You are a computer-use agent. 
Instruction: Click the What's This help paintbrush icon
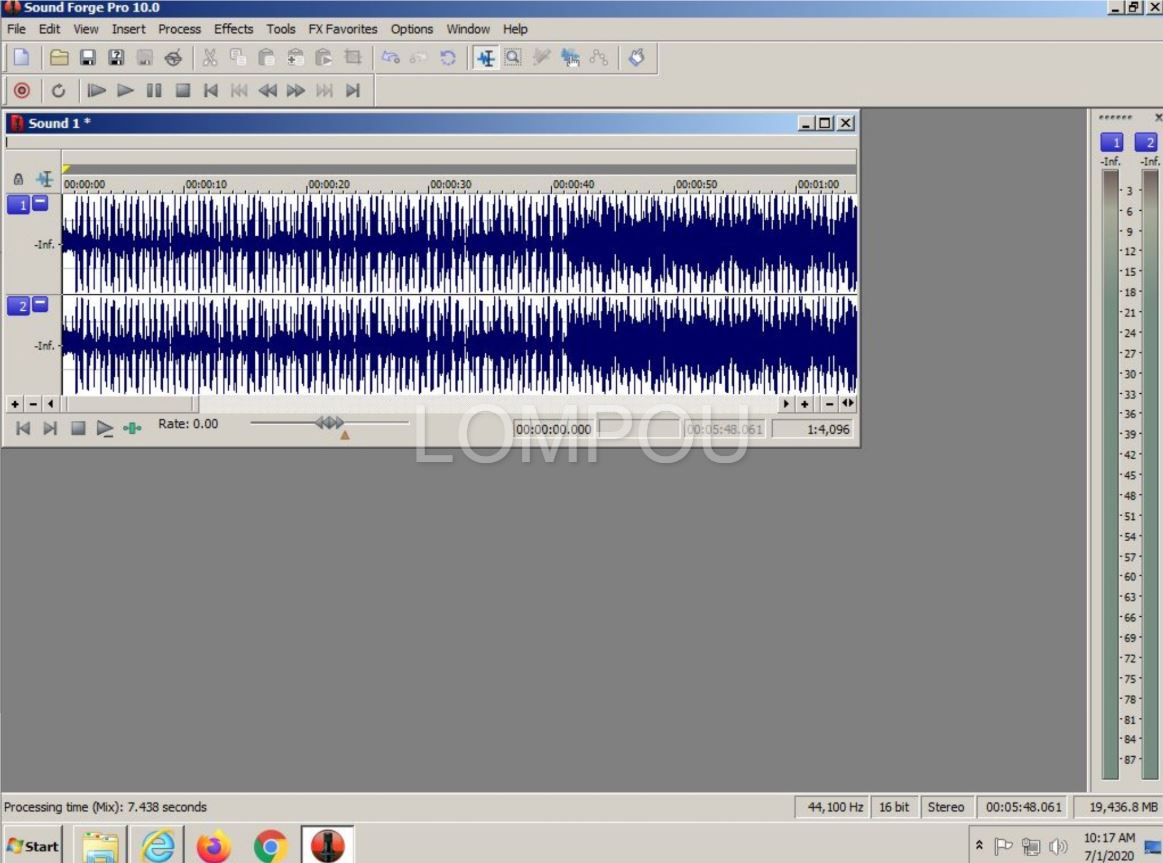(636, 58)
